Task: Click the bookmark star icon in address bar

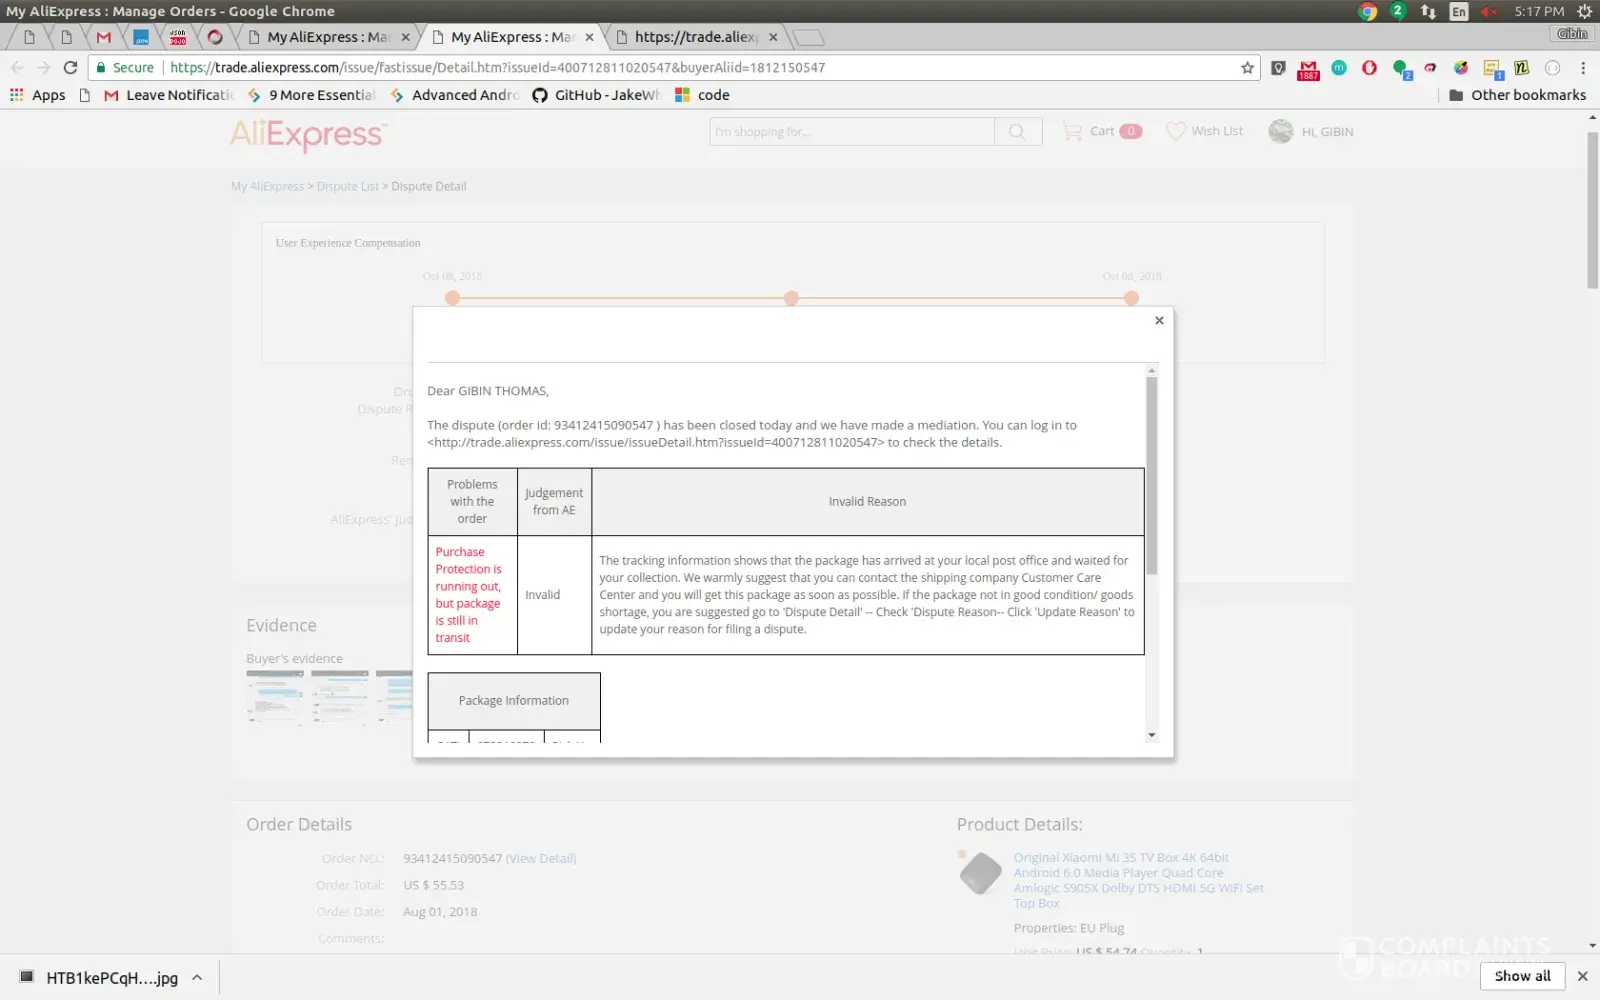Action: click(x=1247, y=68)
